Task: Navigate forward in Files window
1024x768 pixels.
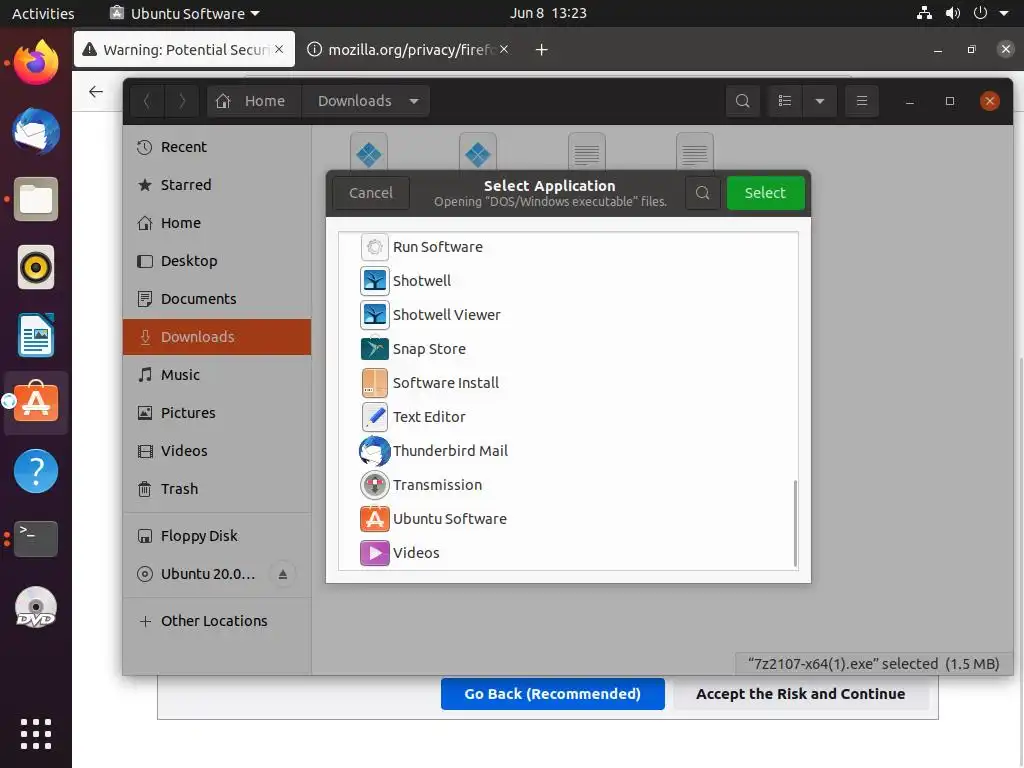Action: click(x=182, y=101)
